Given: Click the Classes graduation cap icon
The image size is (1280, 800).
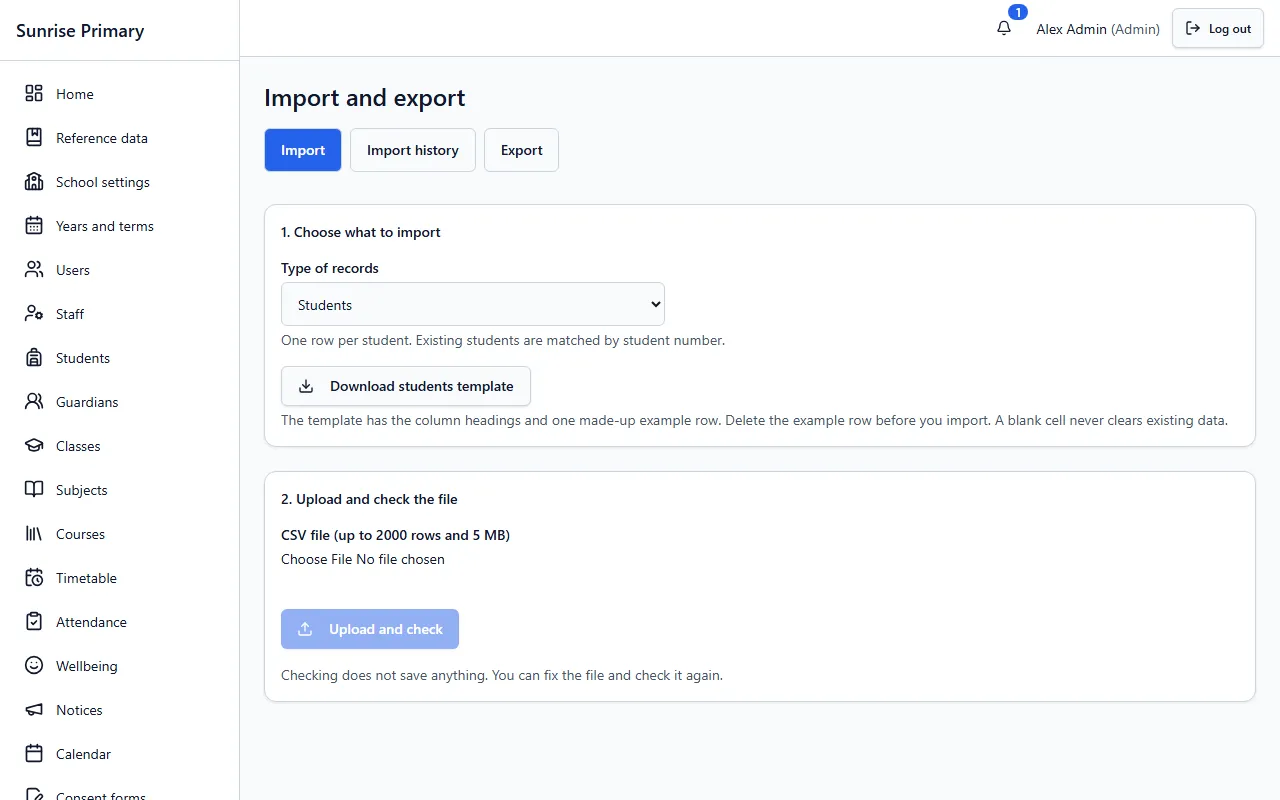Looking at the screenshot, I should tap(34, 446).
